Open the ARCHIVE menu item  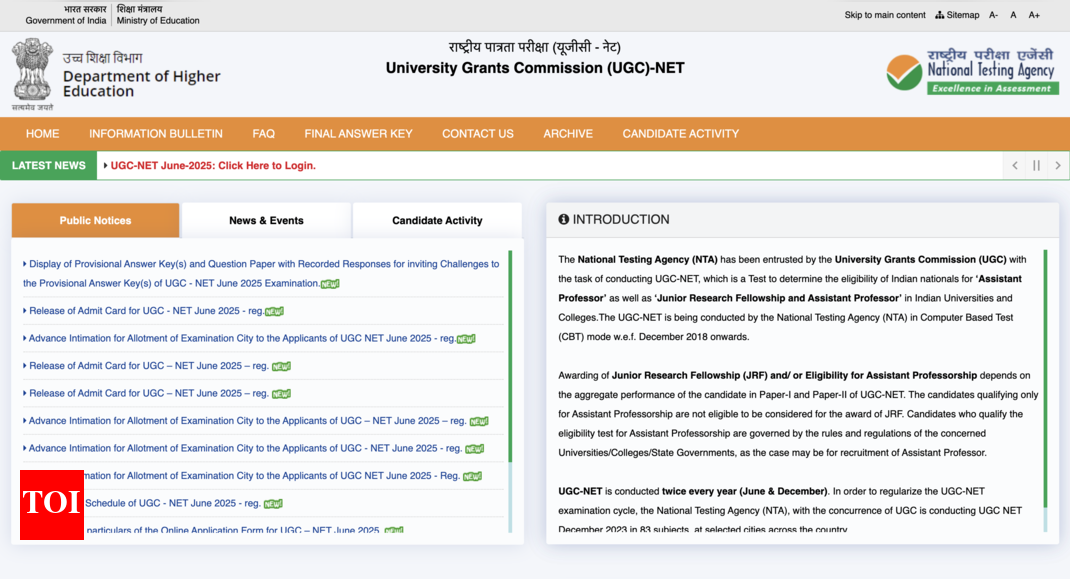click(x=568, y=134)
